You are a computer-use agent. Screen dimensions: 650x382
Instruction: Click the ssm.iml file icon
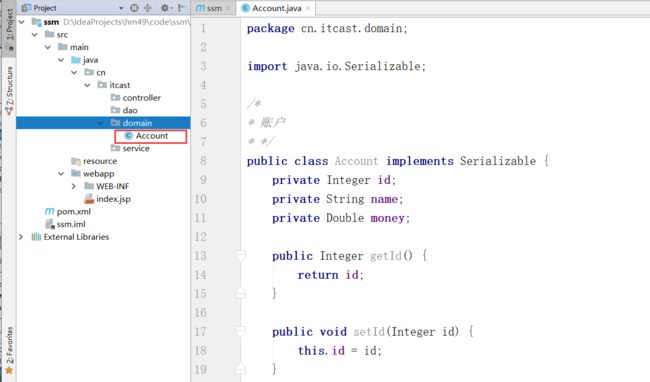(x=50, y=224)
